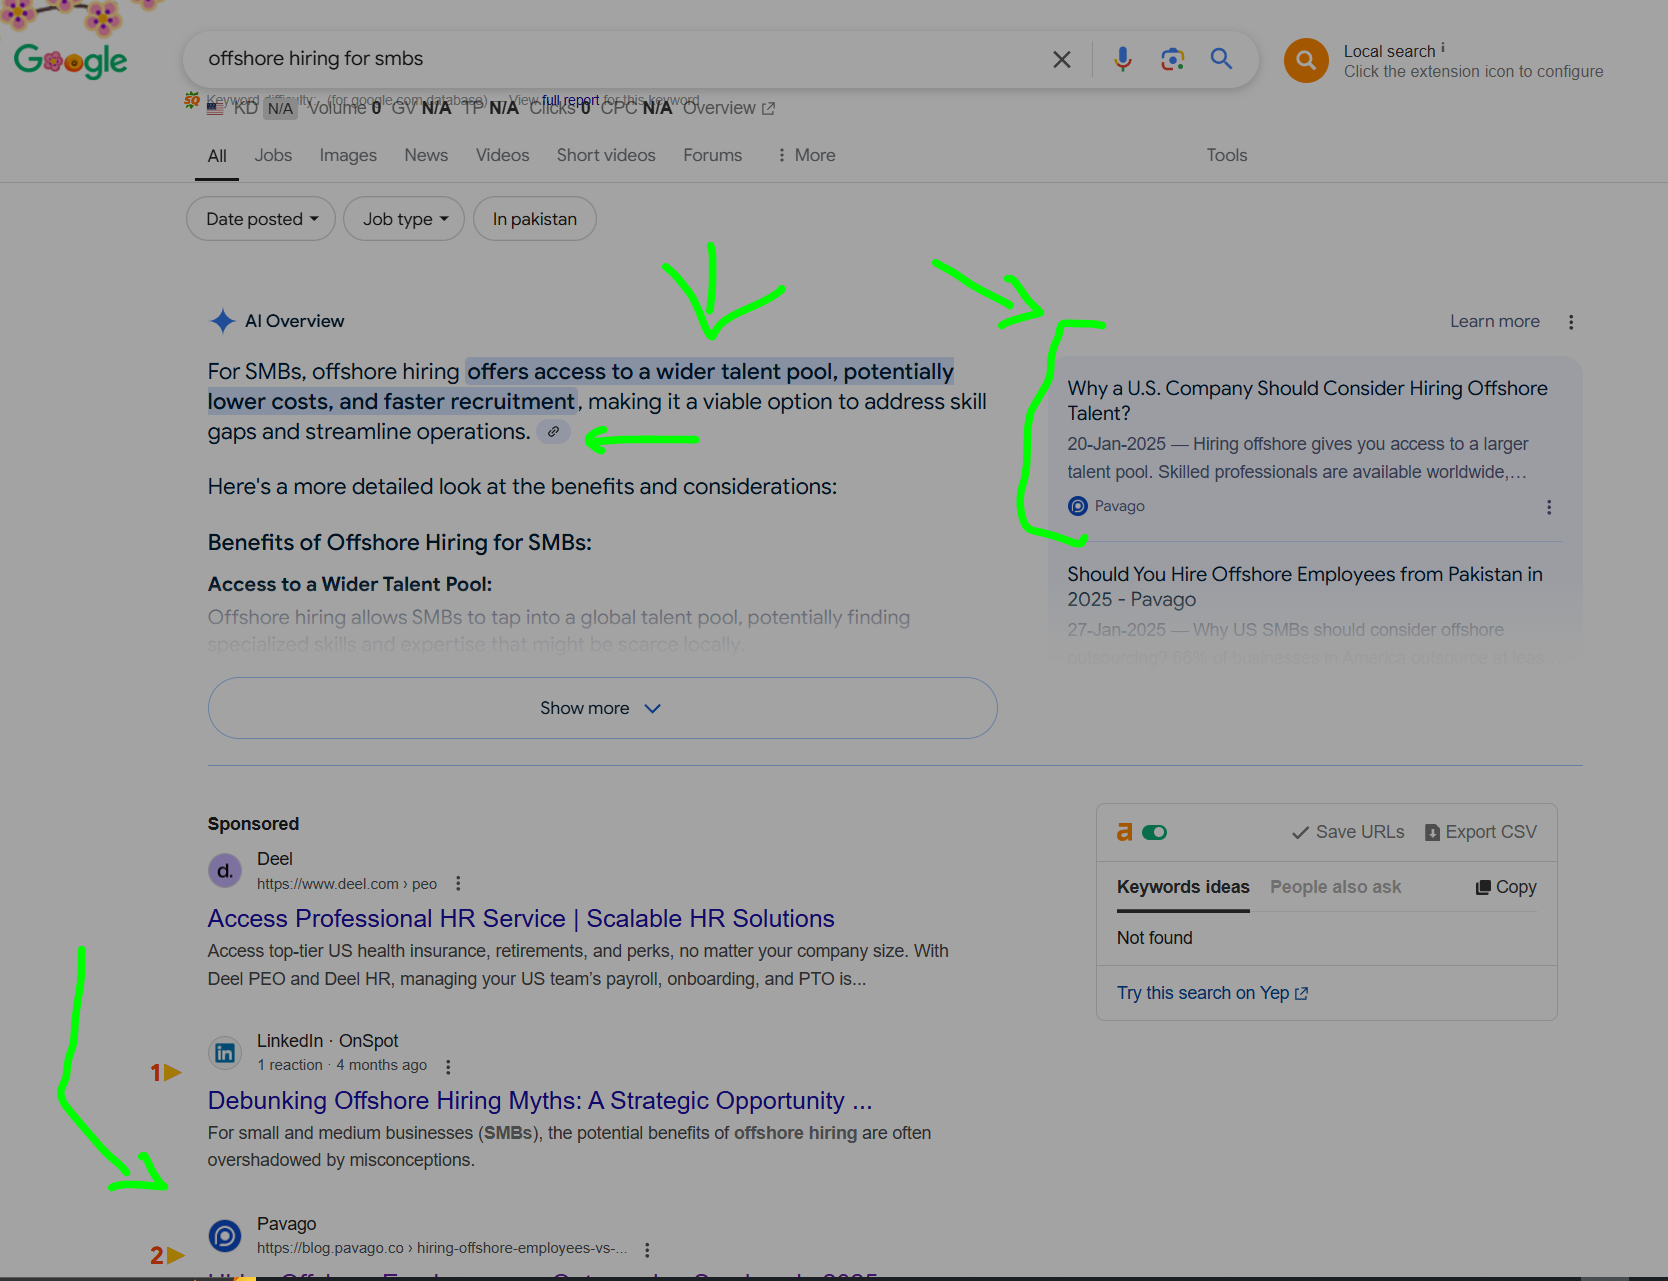Open Access Professional HR Service ad
Viewport: 1668px width, 1281px height.
(521, 919)
